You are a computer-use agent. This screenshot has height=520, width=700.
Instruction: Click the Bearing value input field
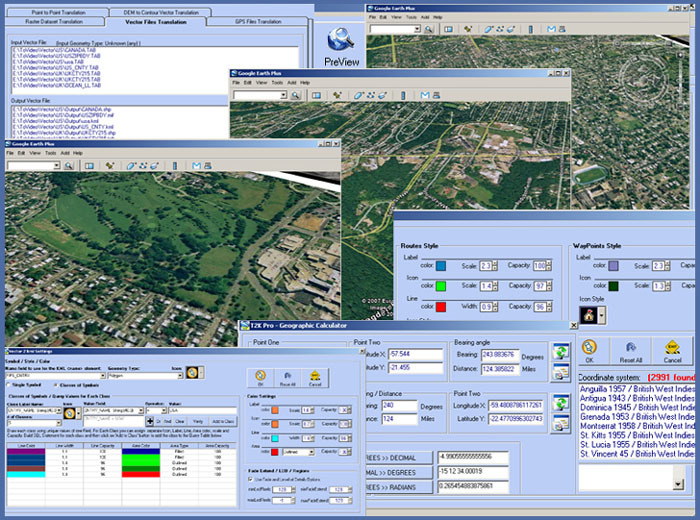coord(500,355)
